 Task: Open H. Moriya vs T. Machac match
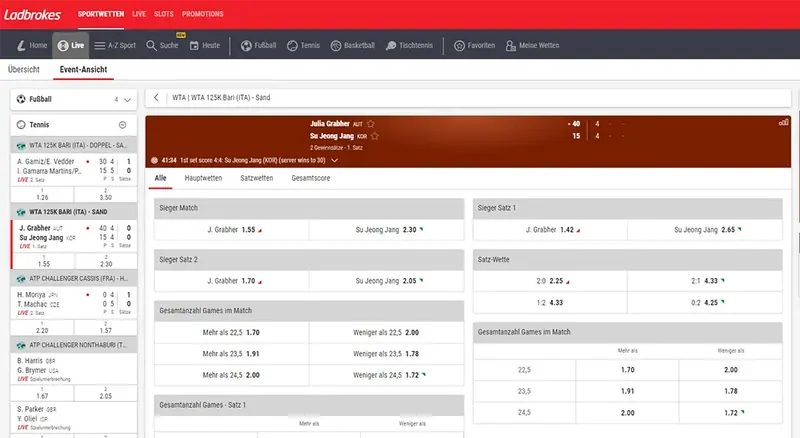click(73, 303)
